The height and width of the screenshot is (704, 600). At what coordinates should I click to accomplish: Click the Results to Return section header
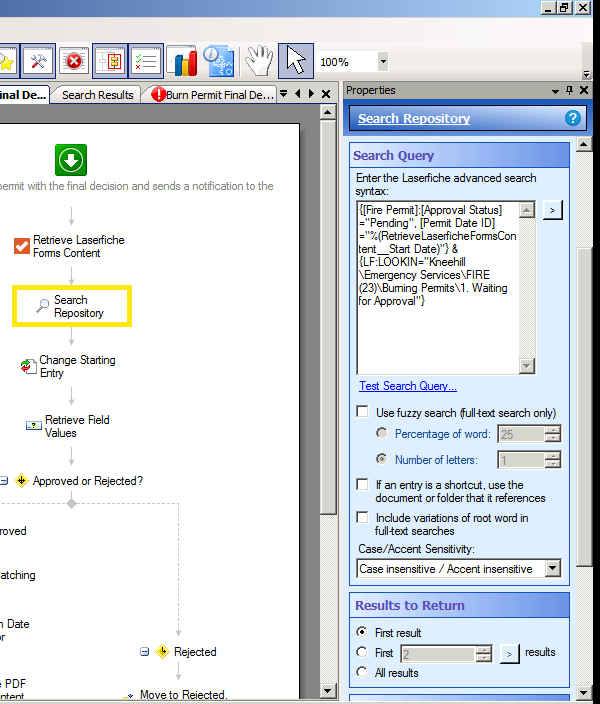point(460,605)
